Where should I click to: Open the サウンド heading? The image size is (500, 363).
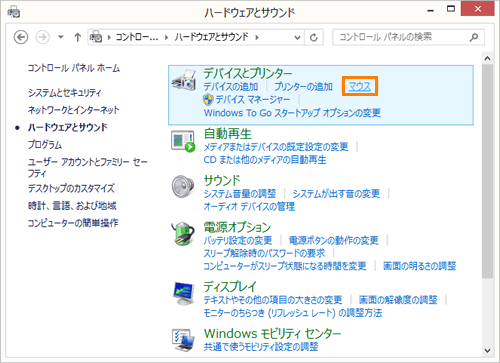coord(222,180)
